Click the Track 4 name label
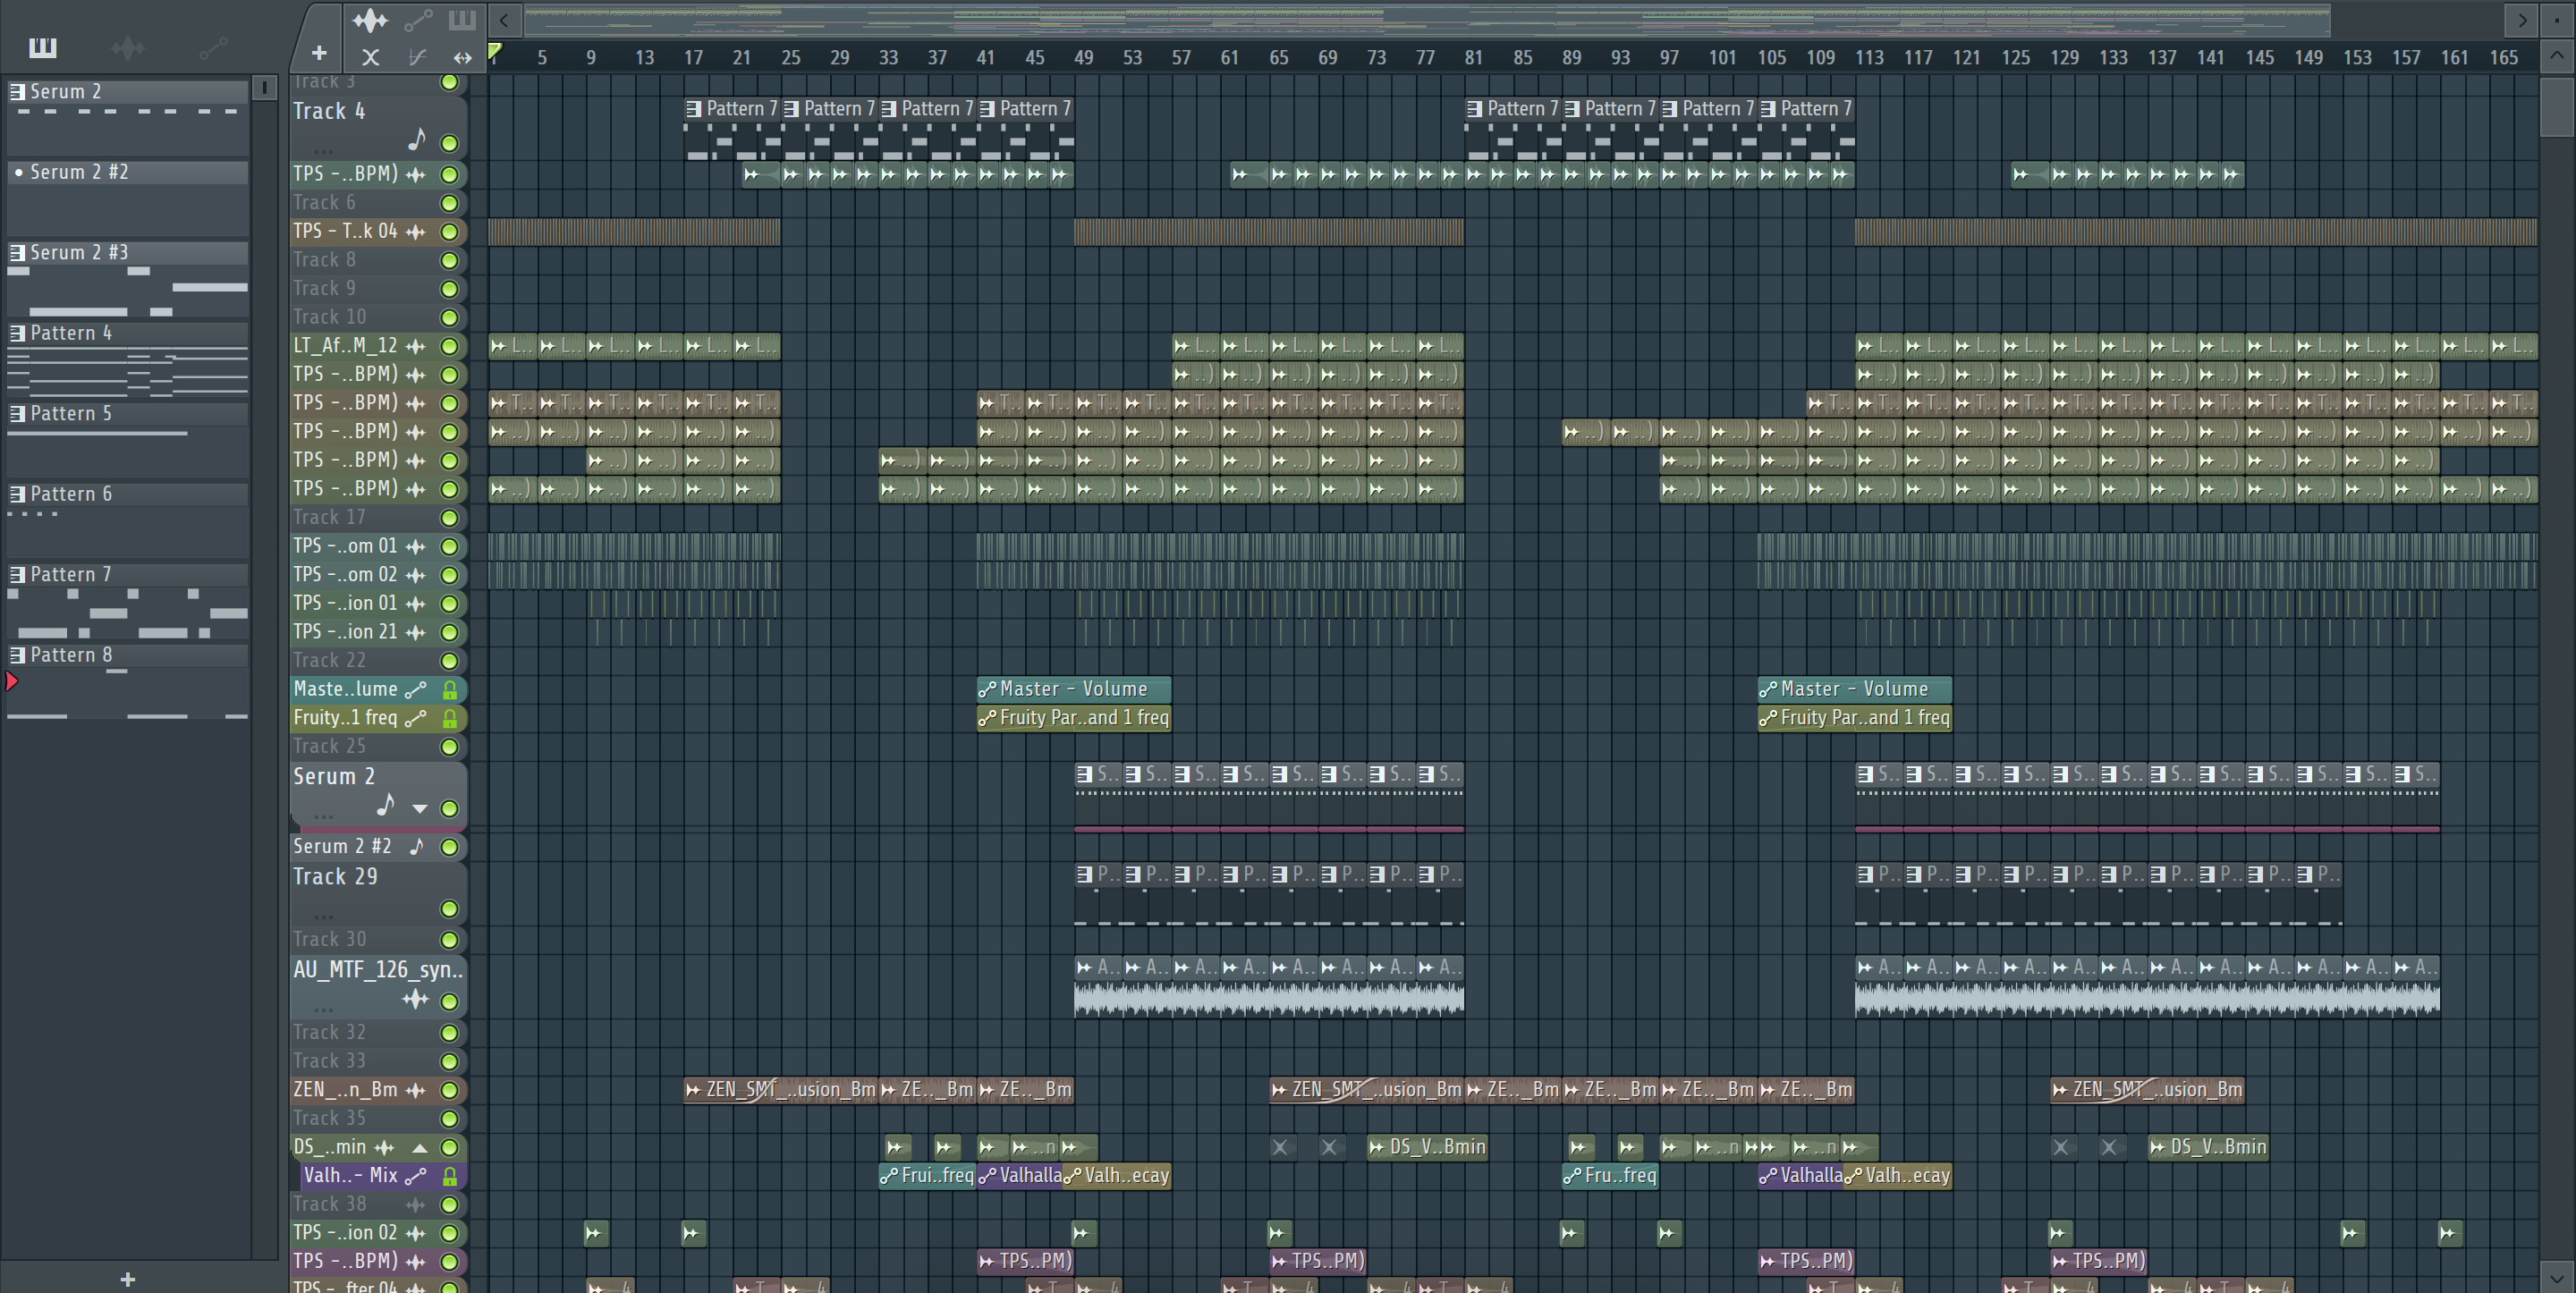 [x=329, y=111]
